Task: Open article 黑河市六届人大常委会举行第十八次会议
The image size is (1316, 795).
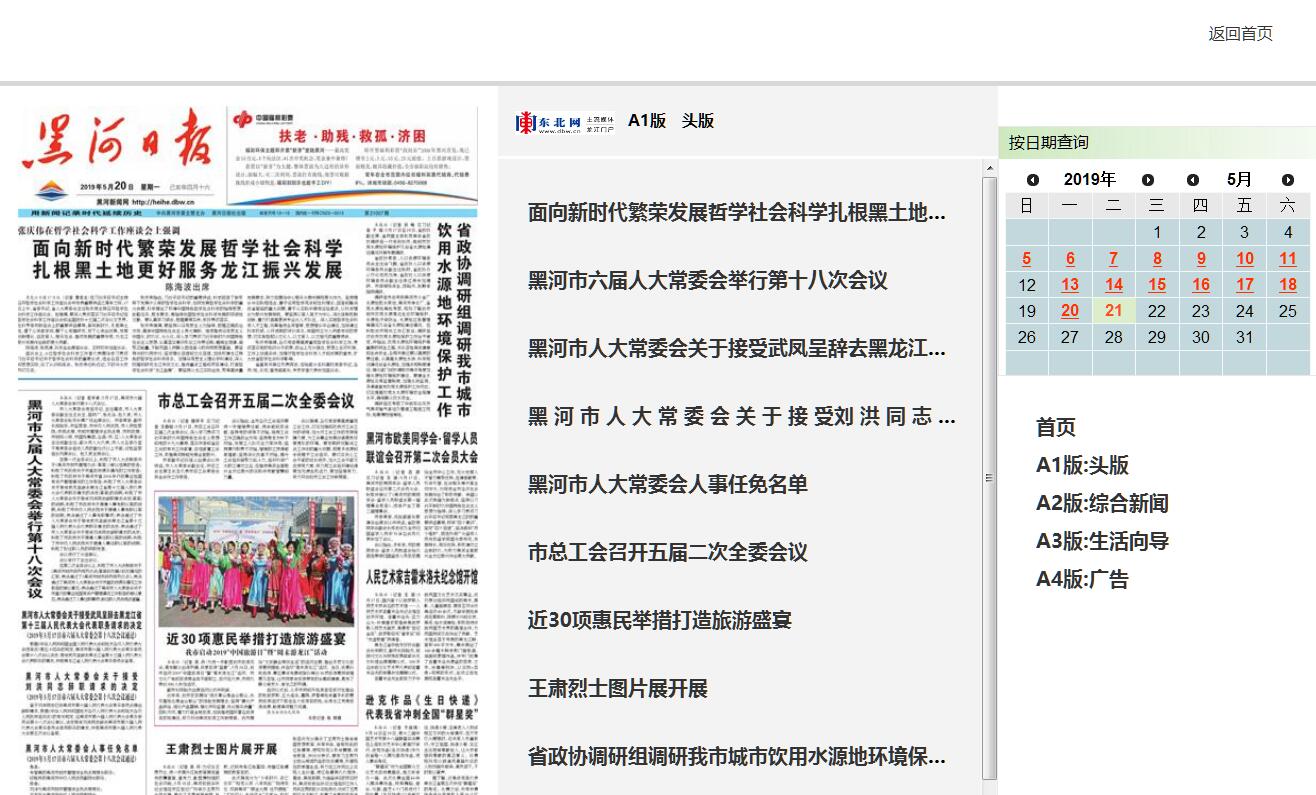Action: pos(708,280)
